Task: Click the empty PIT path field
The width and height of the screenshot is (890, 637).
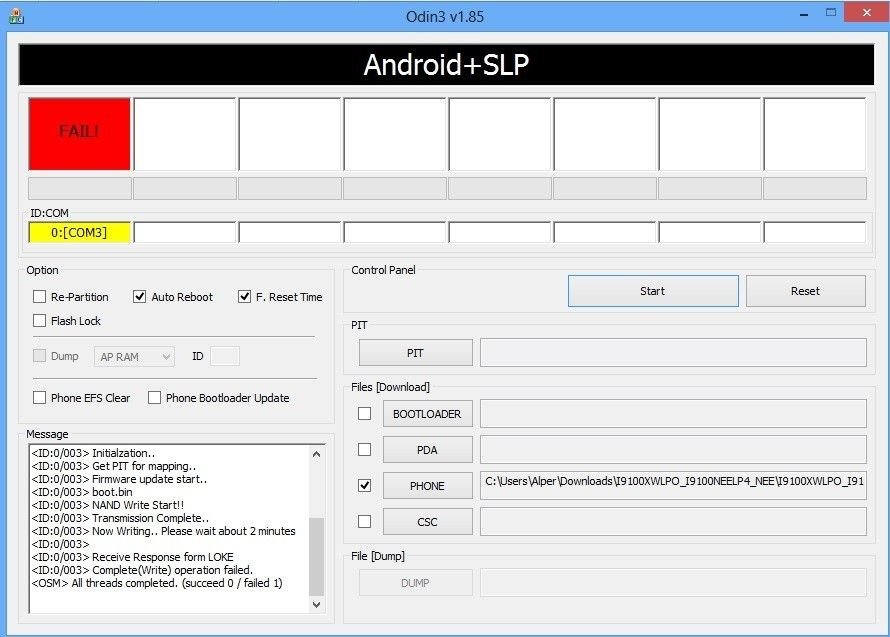Action: click(673, 353)
